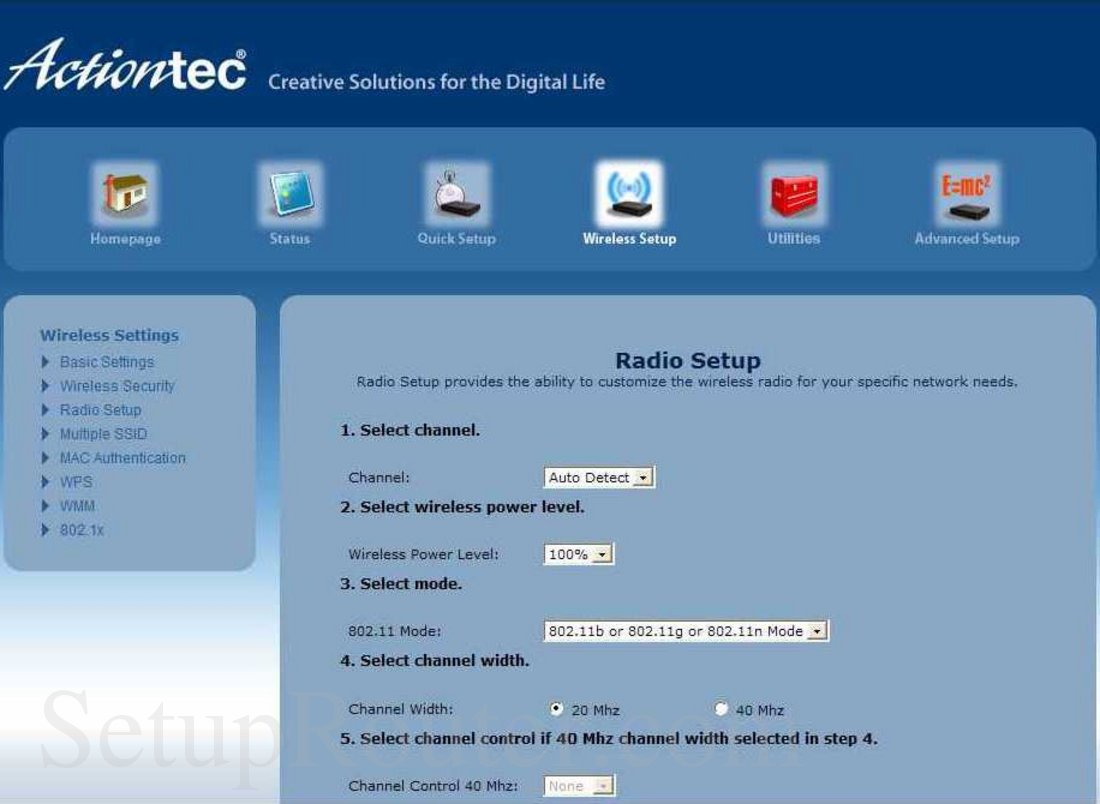Open the Wireless Security settings link
Screen dimensions: 1100x804
pos(116,386)
